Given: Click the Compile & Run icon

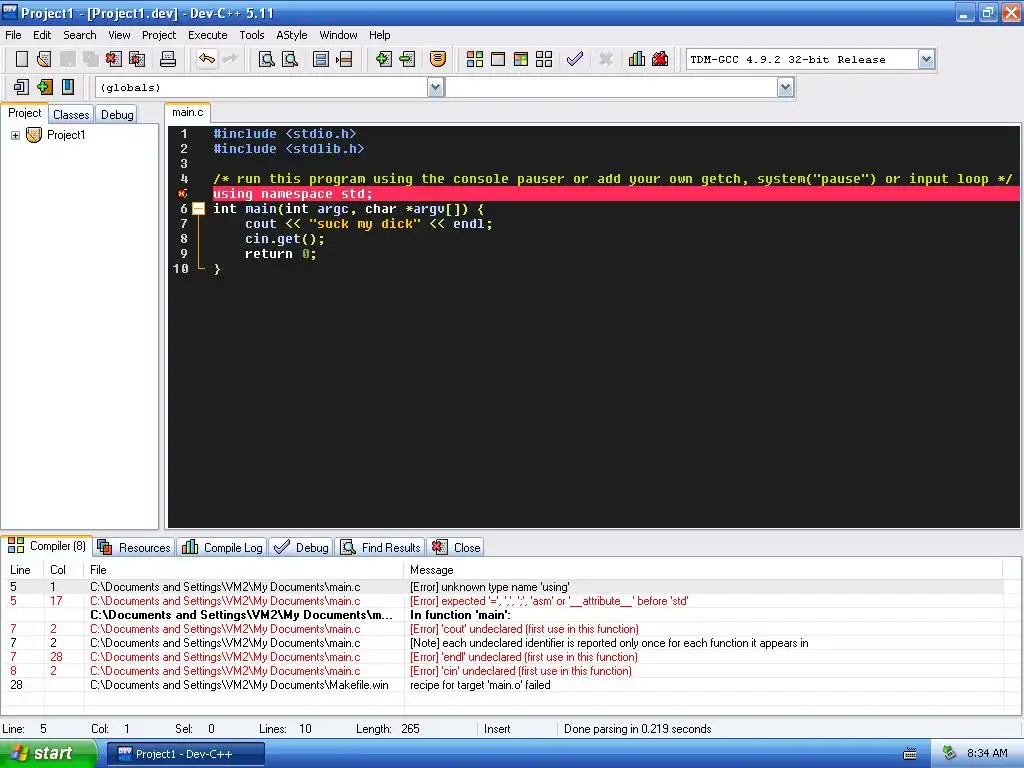Looking at the screenshot, I should [x=520, y=59].
